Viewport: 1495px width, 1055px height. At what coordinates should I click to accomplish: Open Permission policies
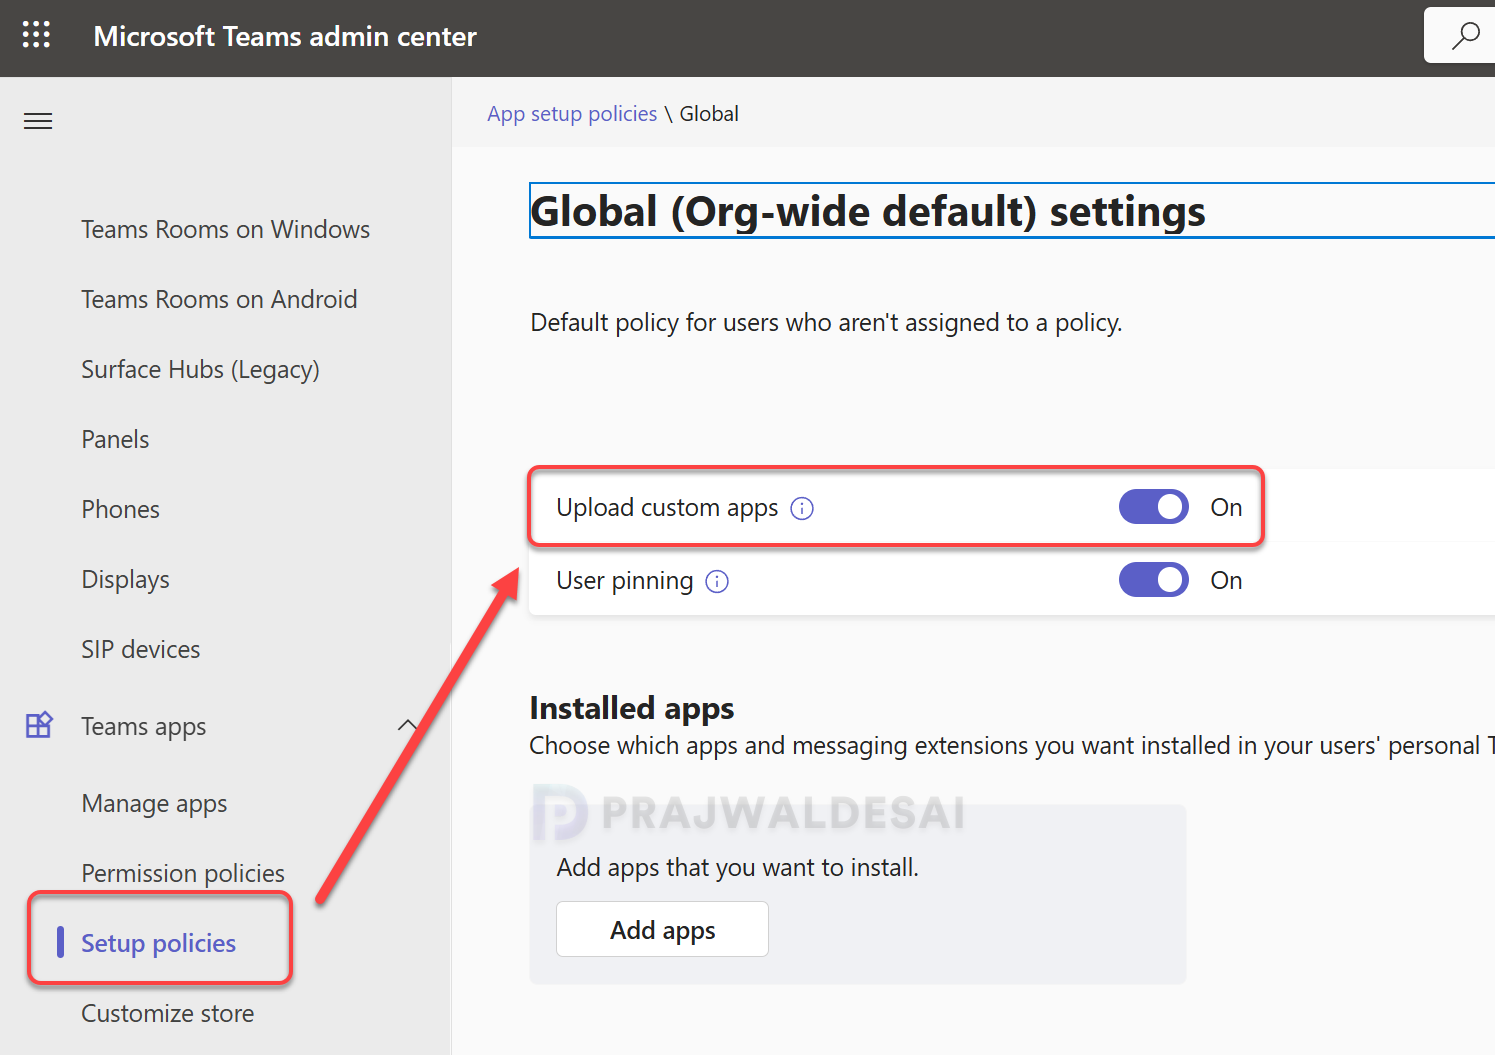click(183, 873)
